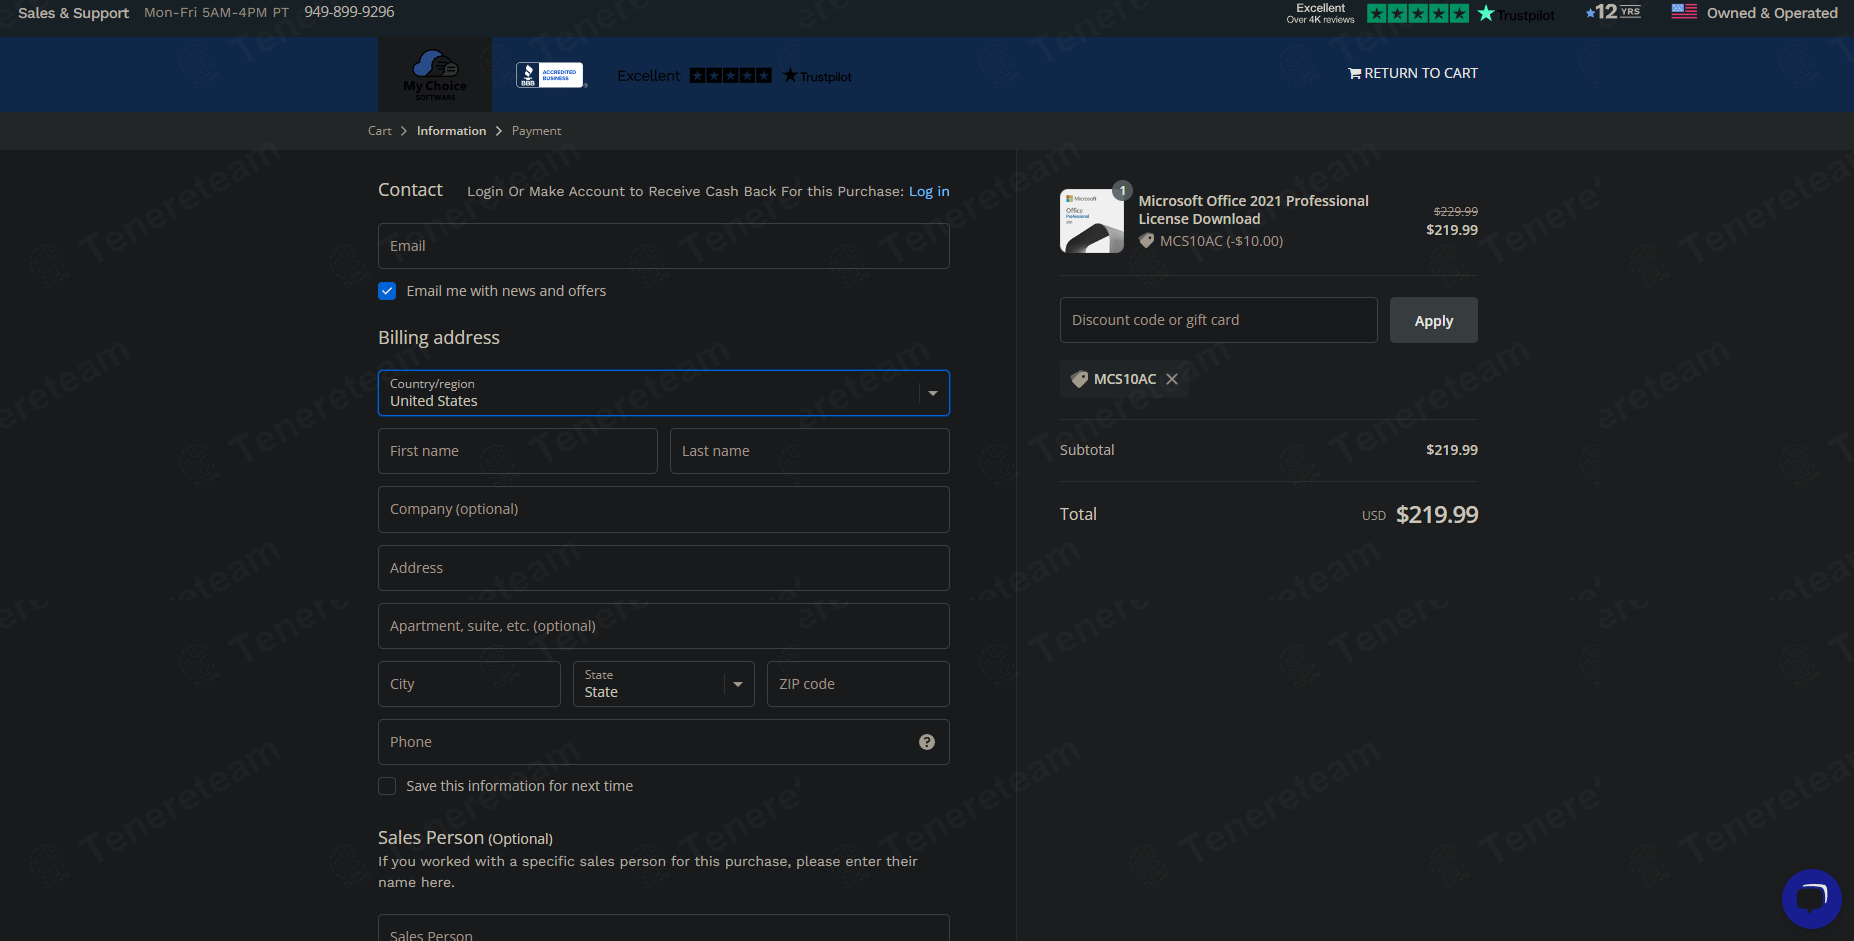
Task: Click Sales & Support text
Action: click(73, 13)
